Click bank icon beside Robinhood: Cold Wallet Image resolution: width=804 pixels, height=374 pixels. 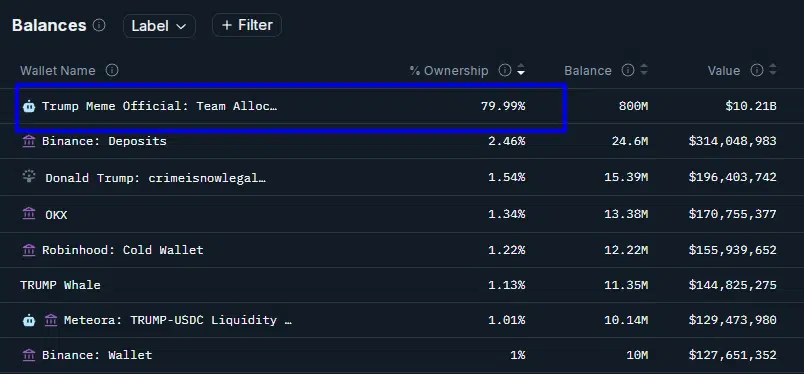click(29, 250)
